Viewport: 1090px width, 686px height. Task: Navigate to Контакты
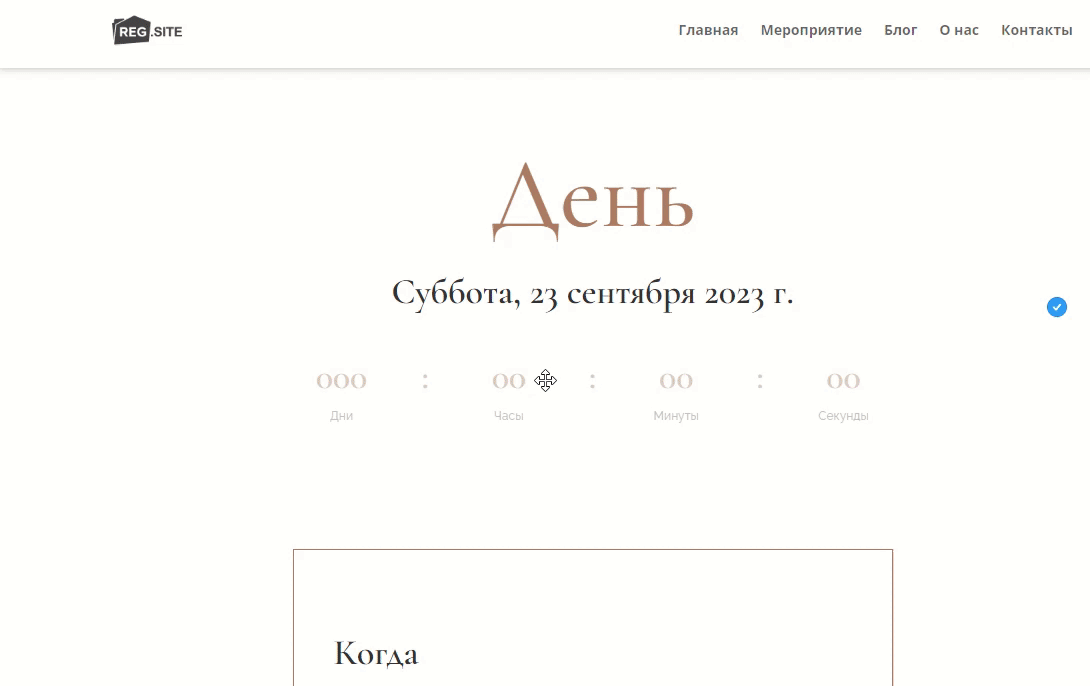click(x=1036, y=30)
